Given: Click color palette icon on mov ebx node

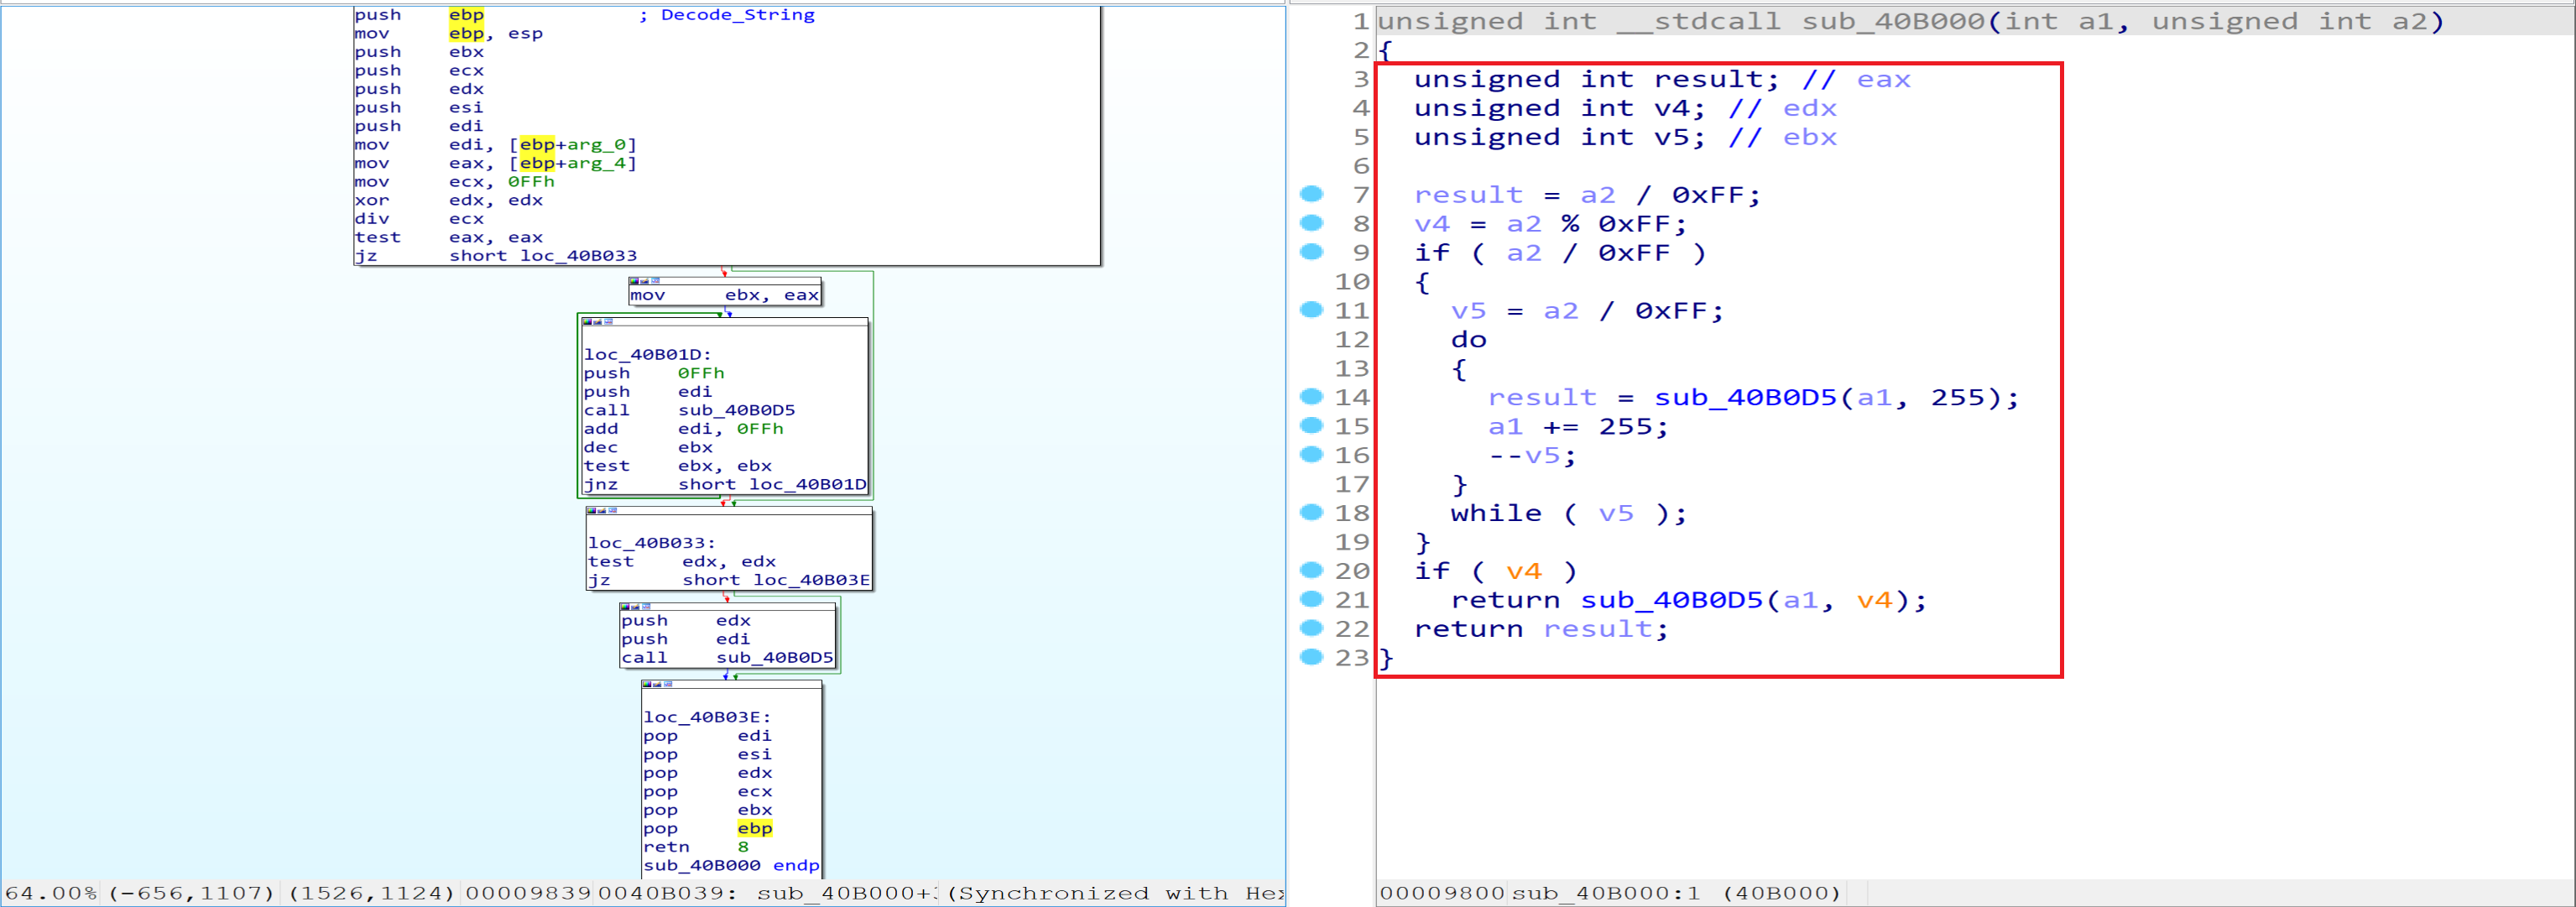Looking at the screenshot, I should coord(635,281).
